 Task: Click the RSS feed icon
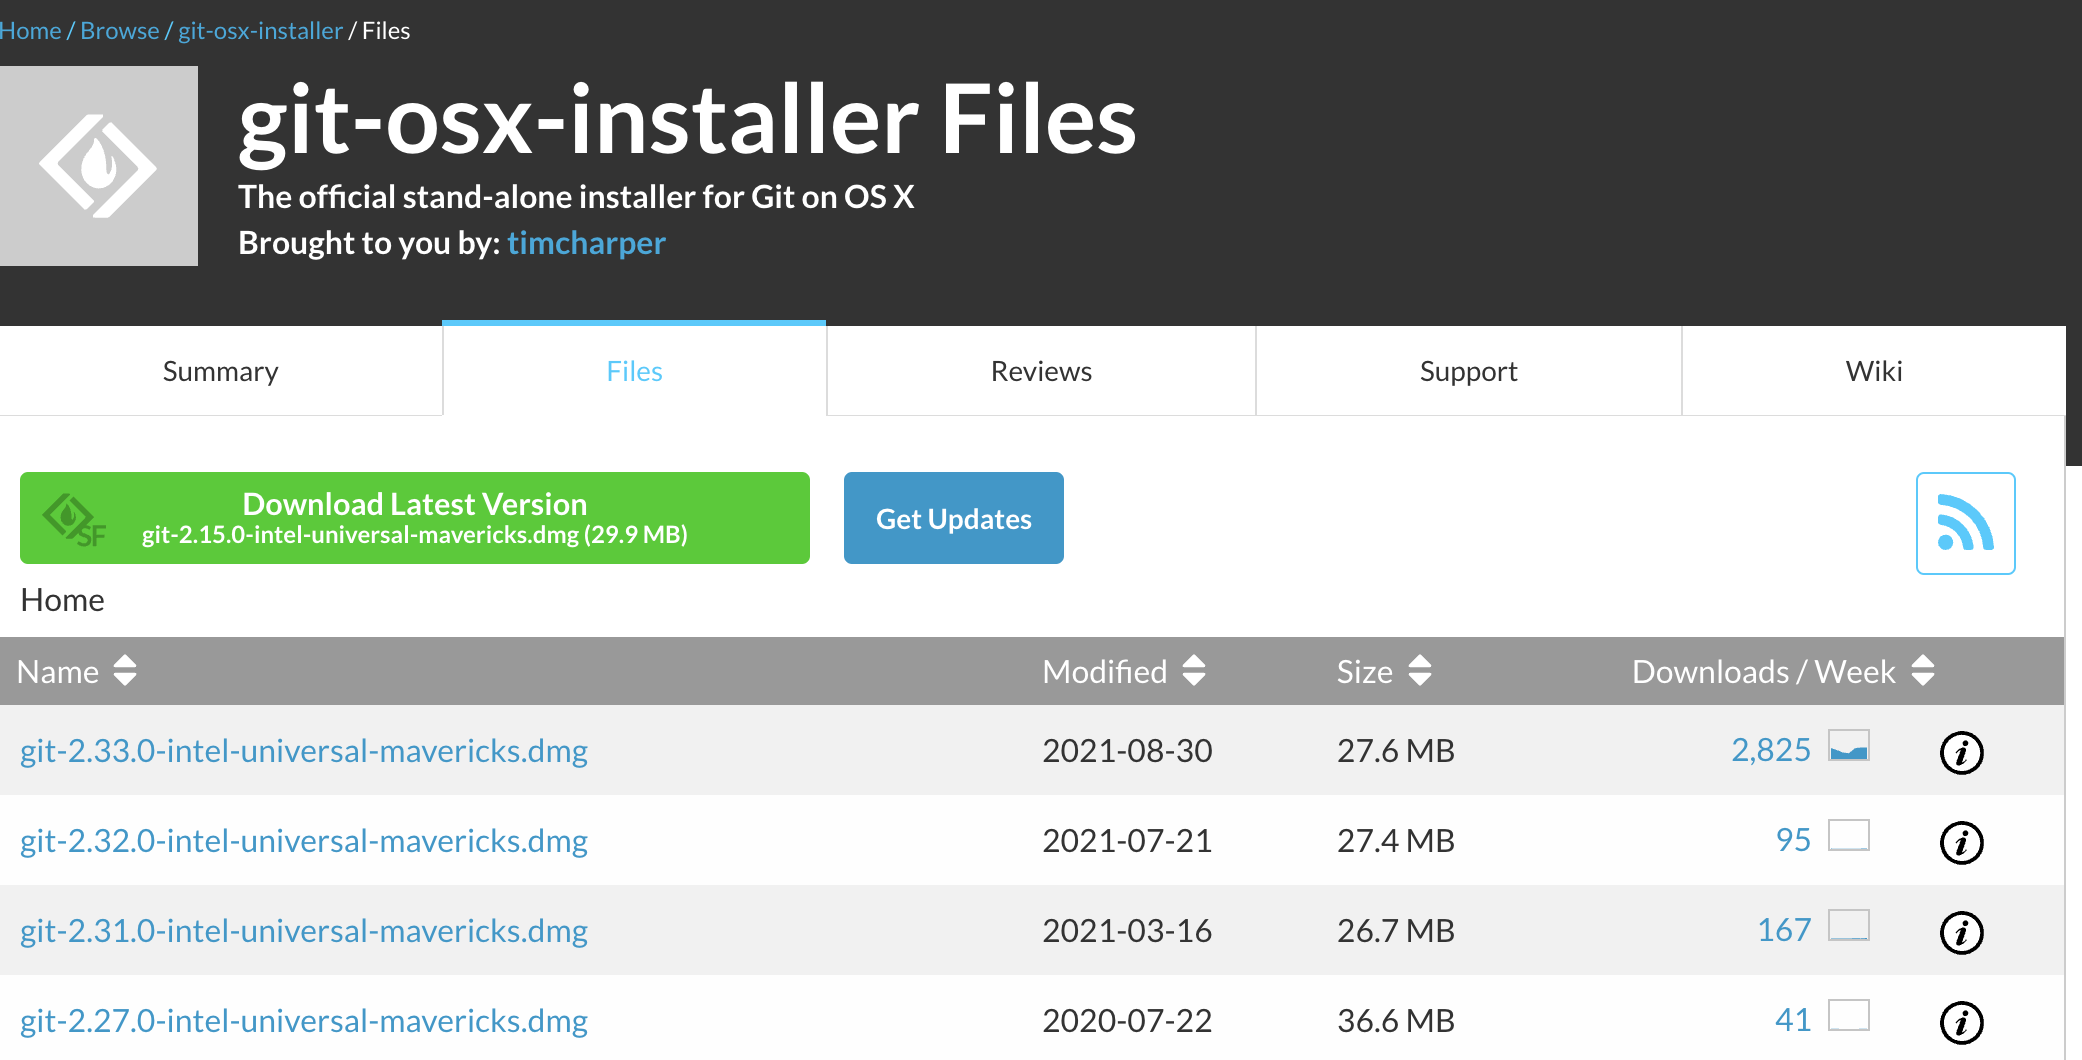pos(1965,523)
